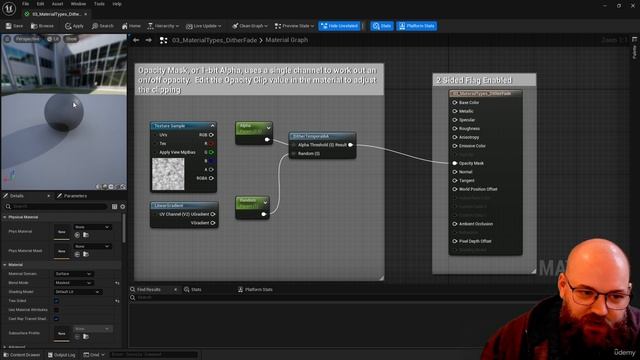
Task: Click the Emissive Color input pin
Action: point(455,146)
